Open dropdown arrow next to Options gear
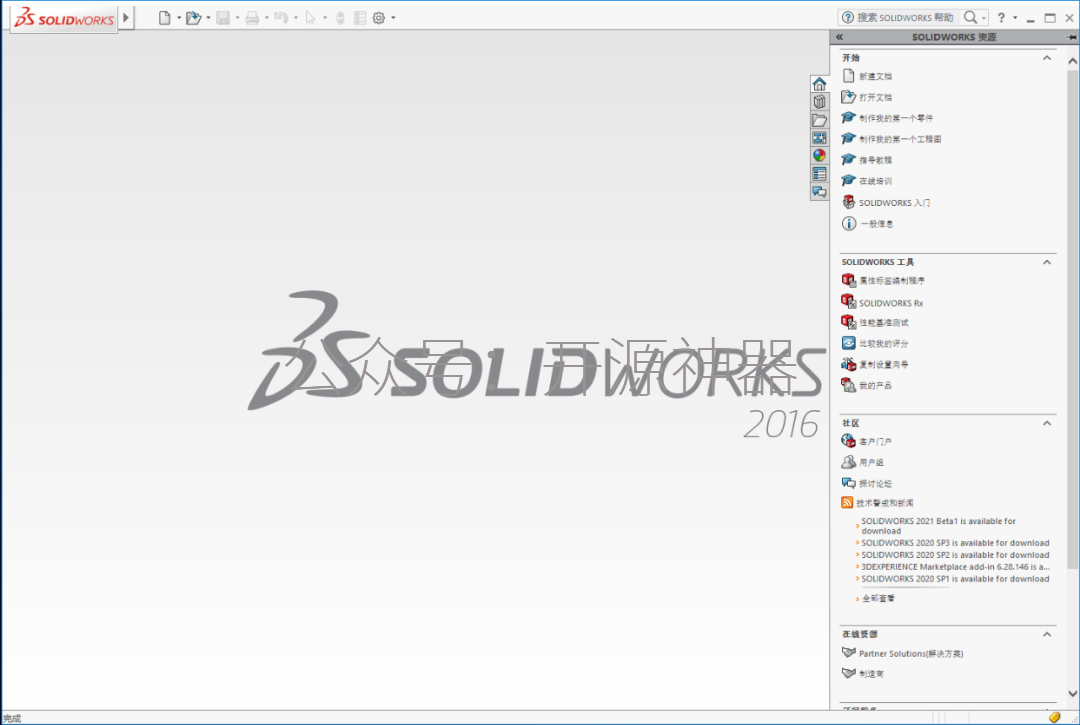 click(393, 18)
